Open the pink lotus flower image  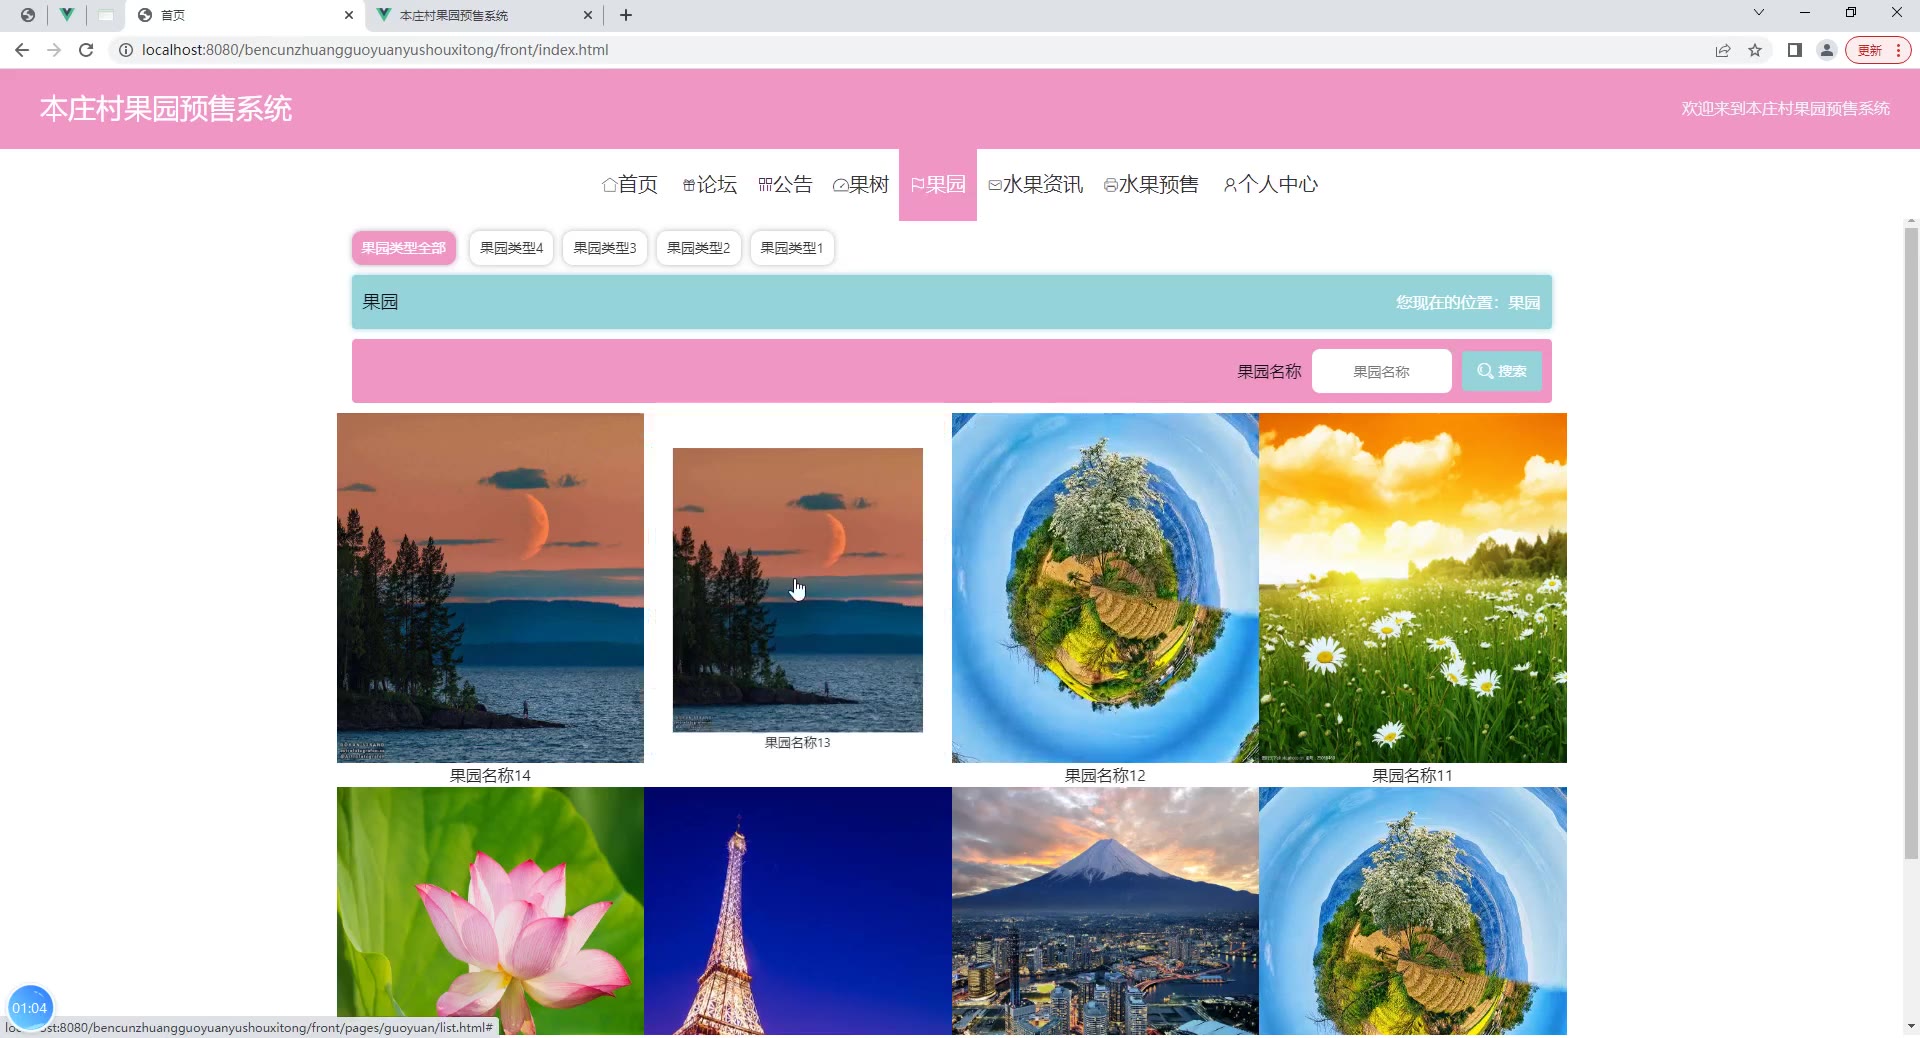[490, 911]
